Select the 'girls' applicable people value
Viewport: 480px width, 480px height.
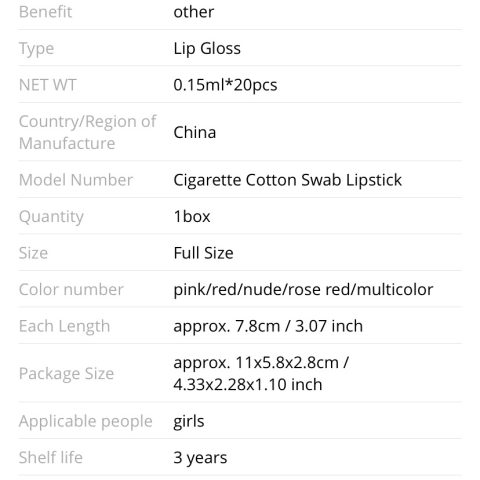pos(189,422)
